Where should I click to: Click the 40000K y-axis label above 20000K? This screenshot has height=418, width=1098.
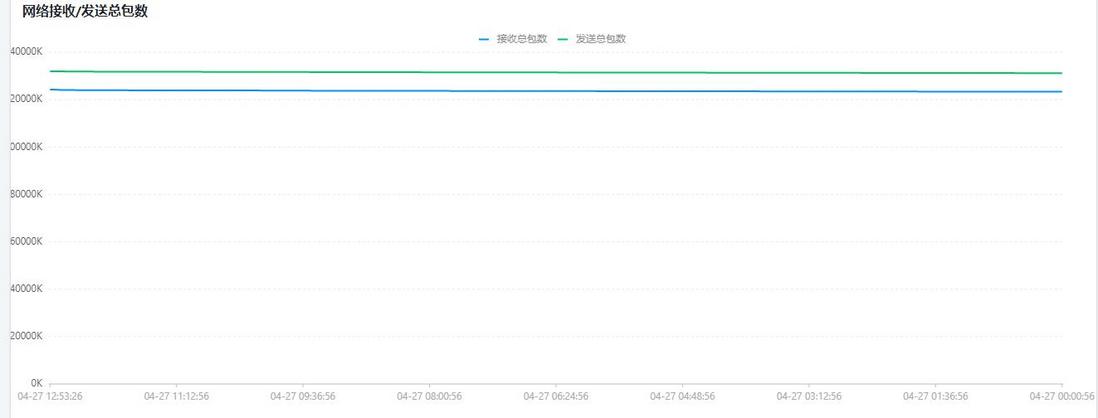tap(27, 289)
